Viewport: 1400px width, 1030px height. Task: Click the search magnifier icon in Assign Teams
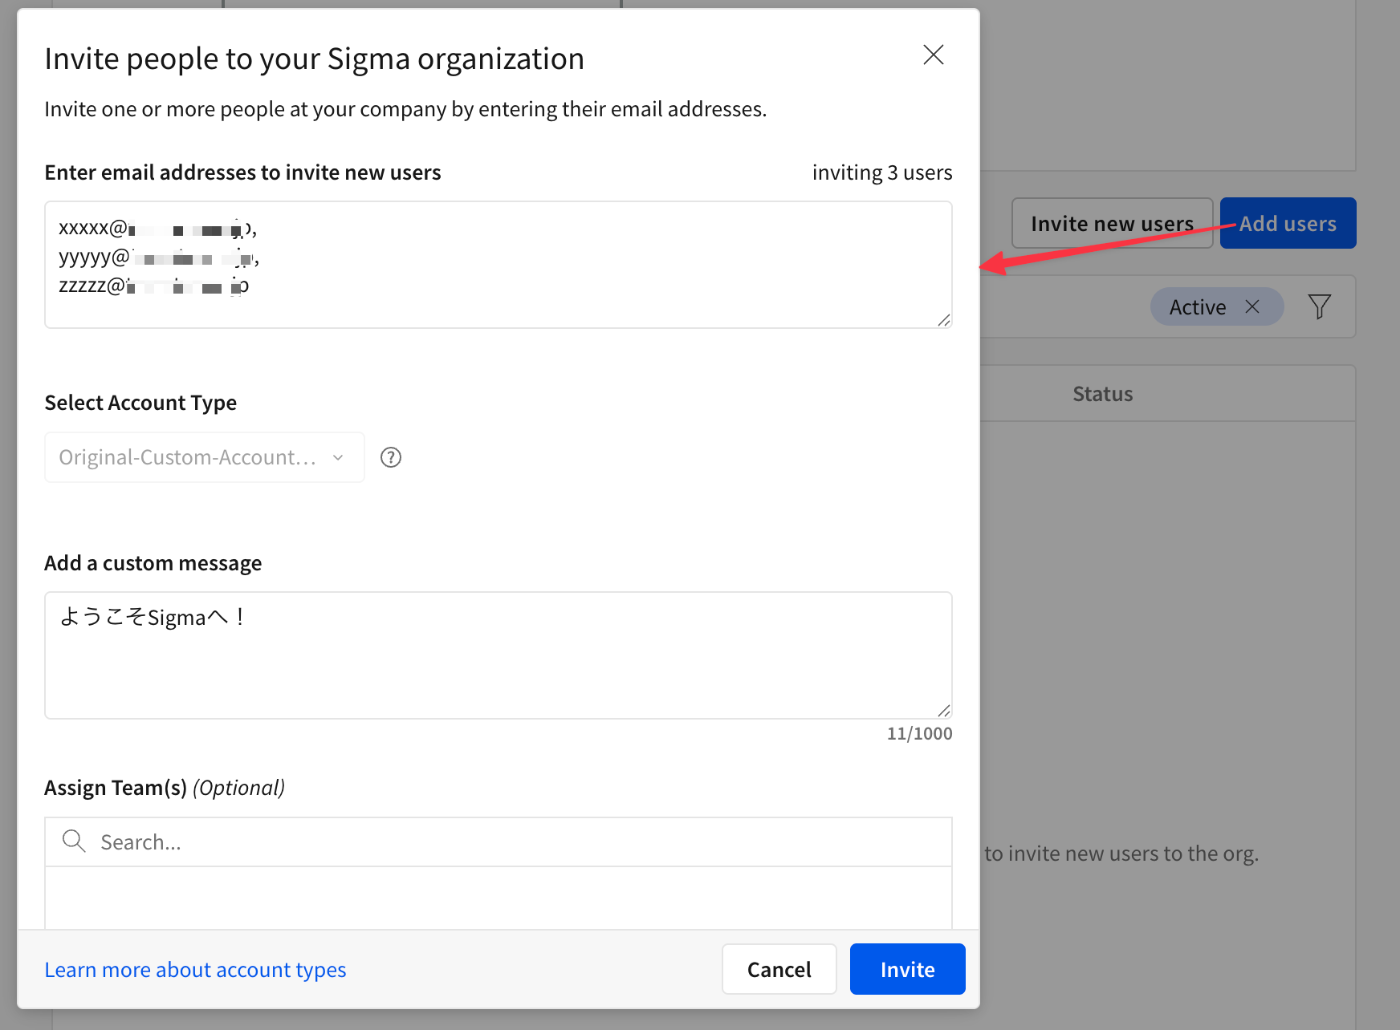tap(74, 841)
